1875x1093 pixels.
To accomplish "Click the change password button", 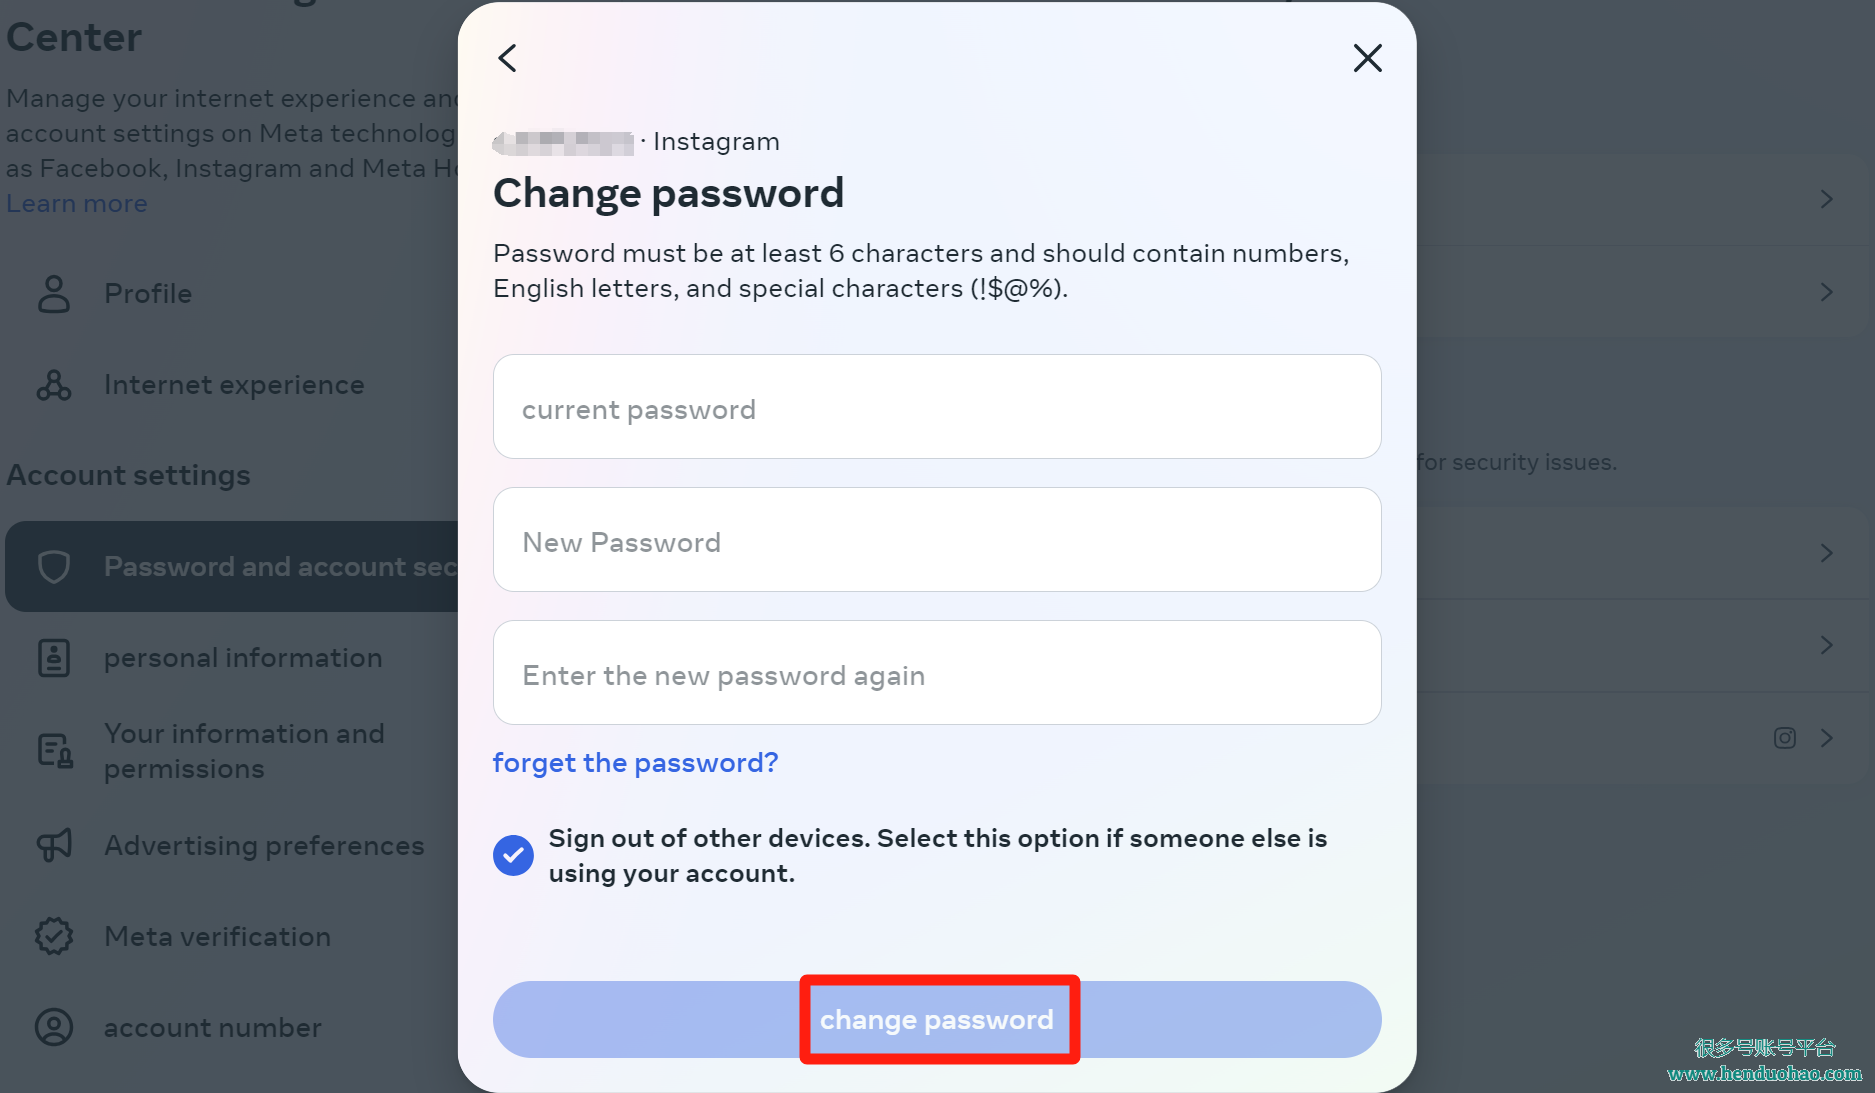I will coord(937,1019).
